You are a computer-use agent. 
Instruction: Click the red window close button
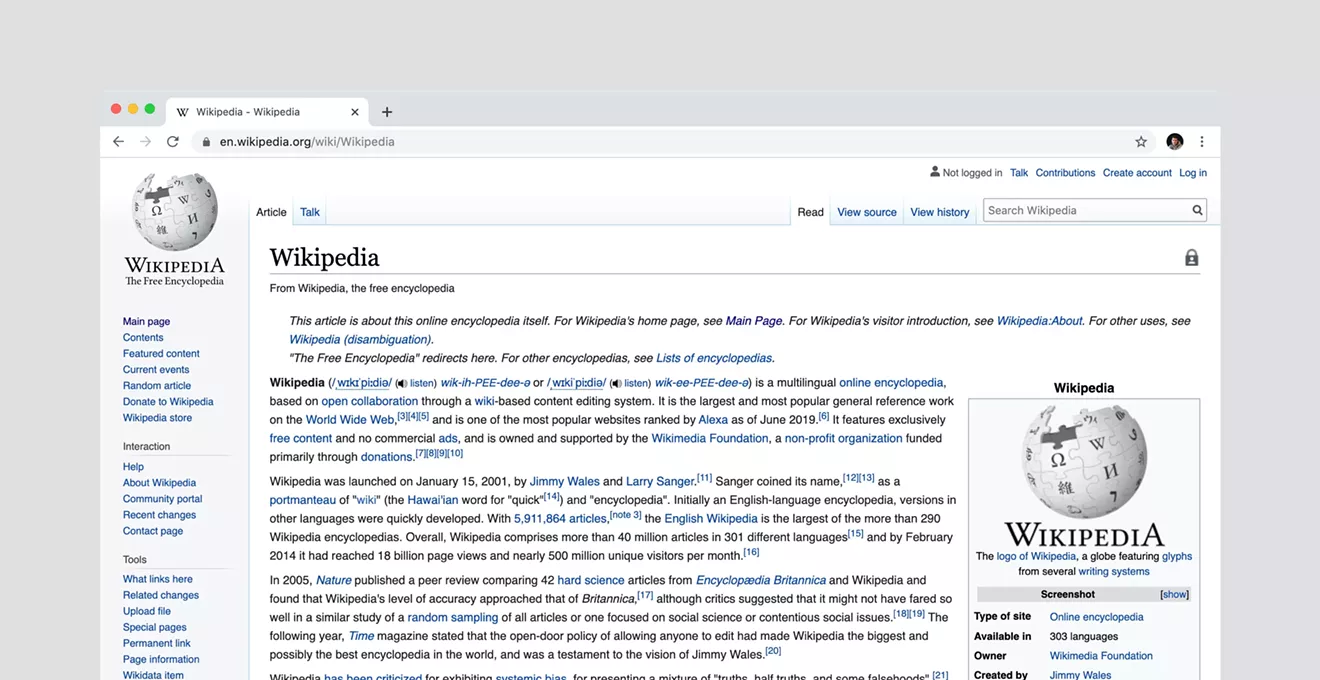(116, 109)
